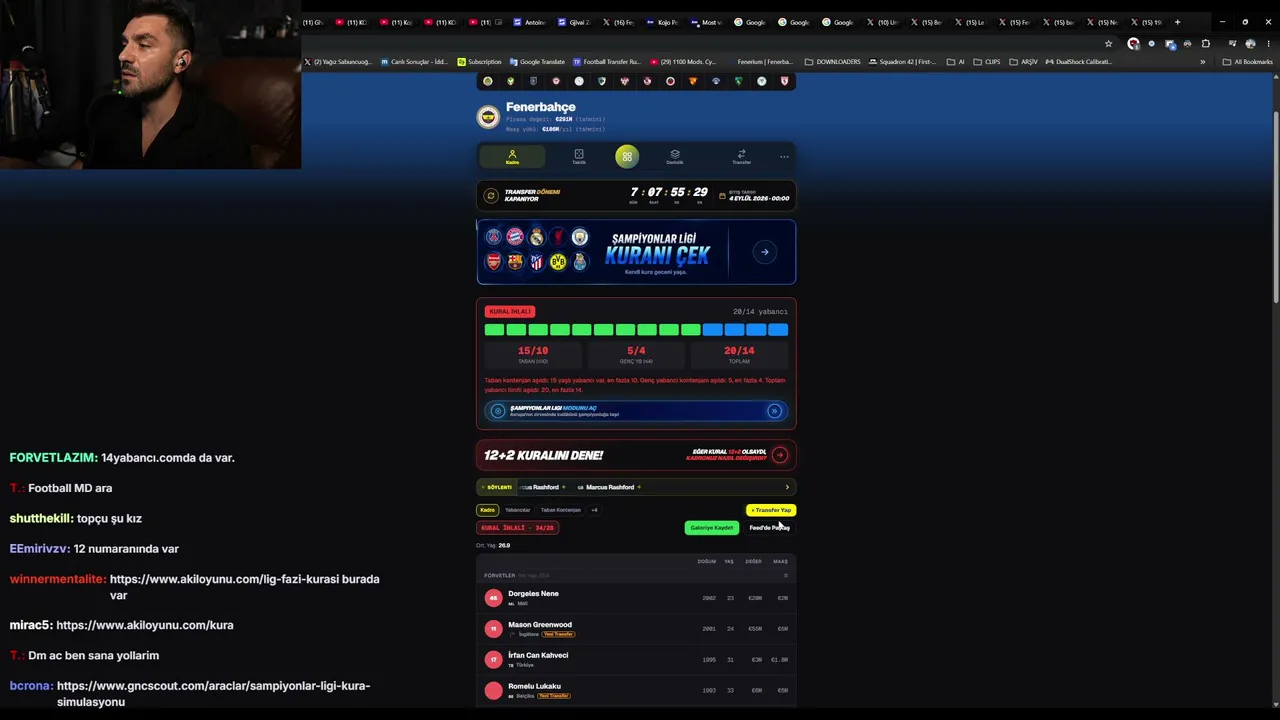The width and height of the screenshot is (1280, 720).
Task: Open the CLIPS bookmark folder
Action: click(x=987, y=62)
